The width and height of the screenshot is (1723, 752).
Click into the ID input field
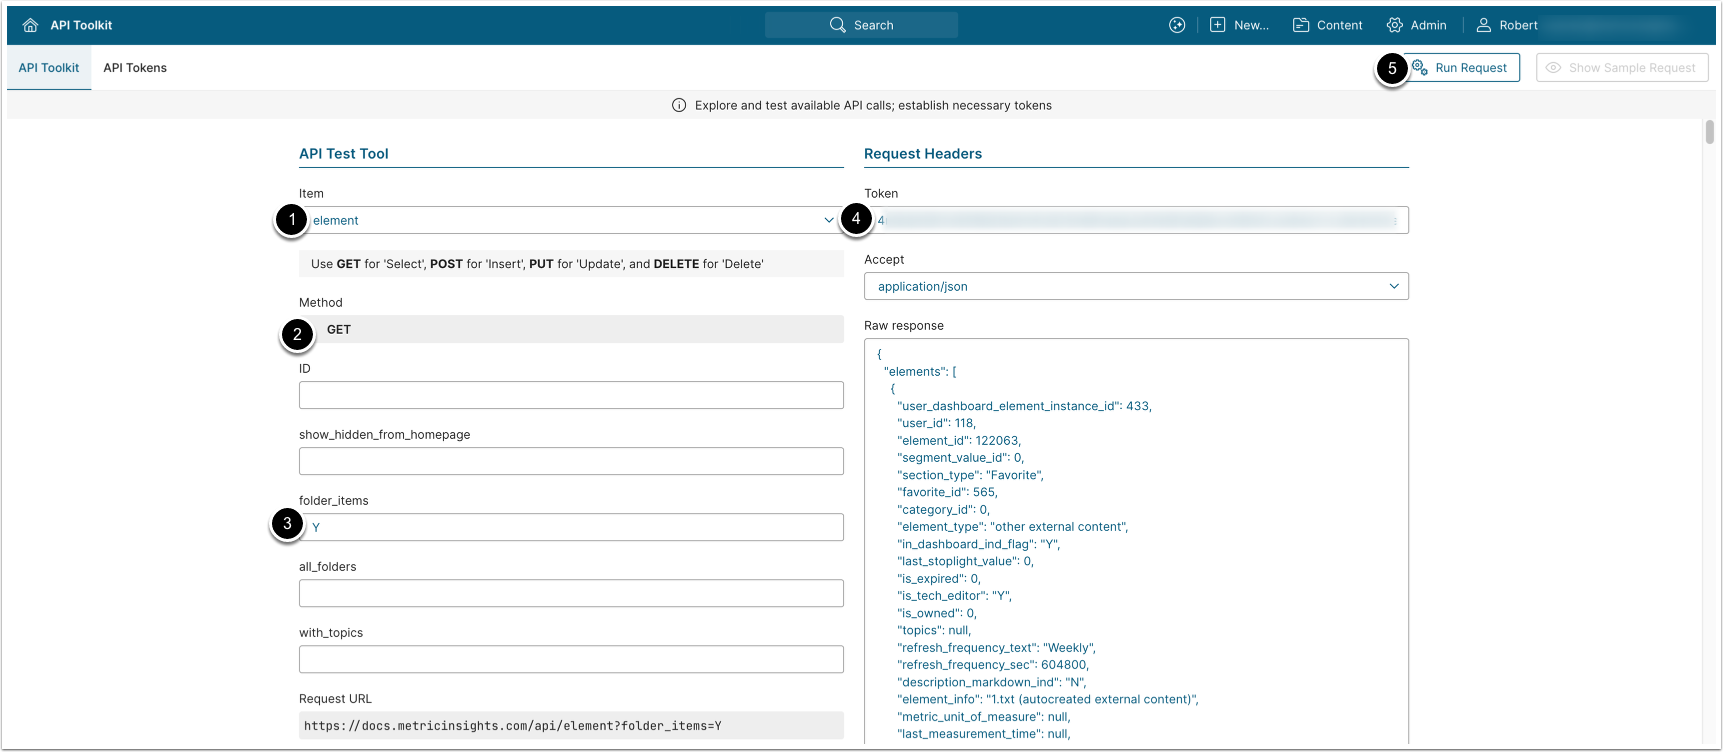(571, 395)
